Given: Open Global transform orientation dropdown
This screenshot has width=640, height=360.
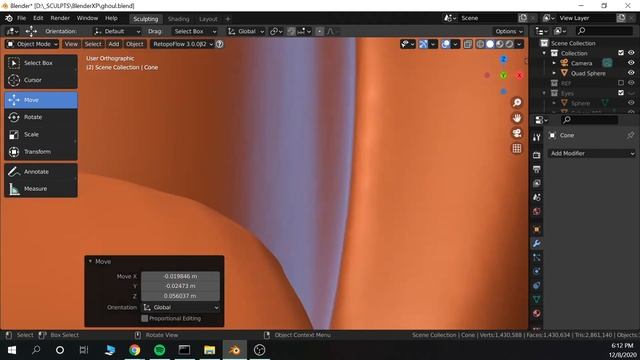Looking at the screenshot, I should coord(246,31).
